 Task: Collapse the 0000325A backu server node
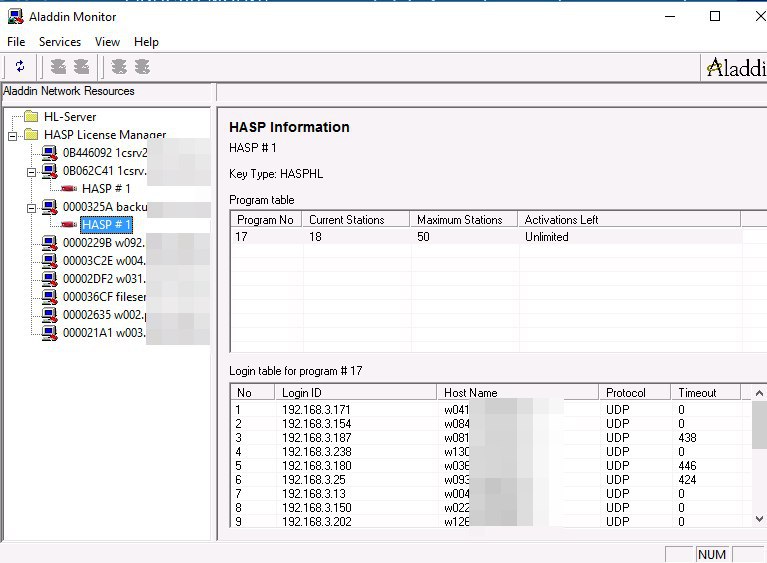click(x=31, y=208)
